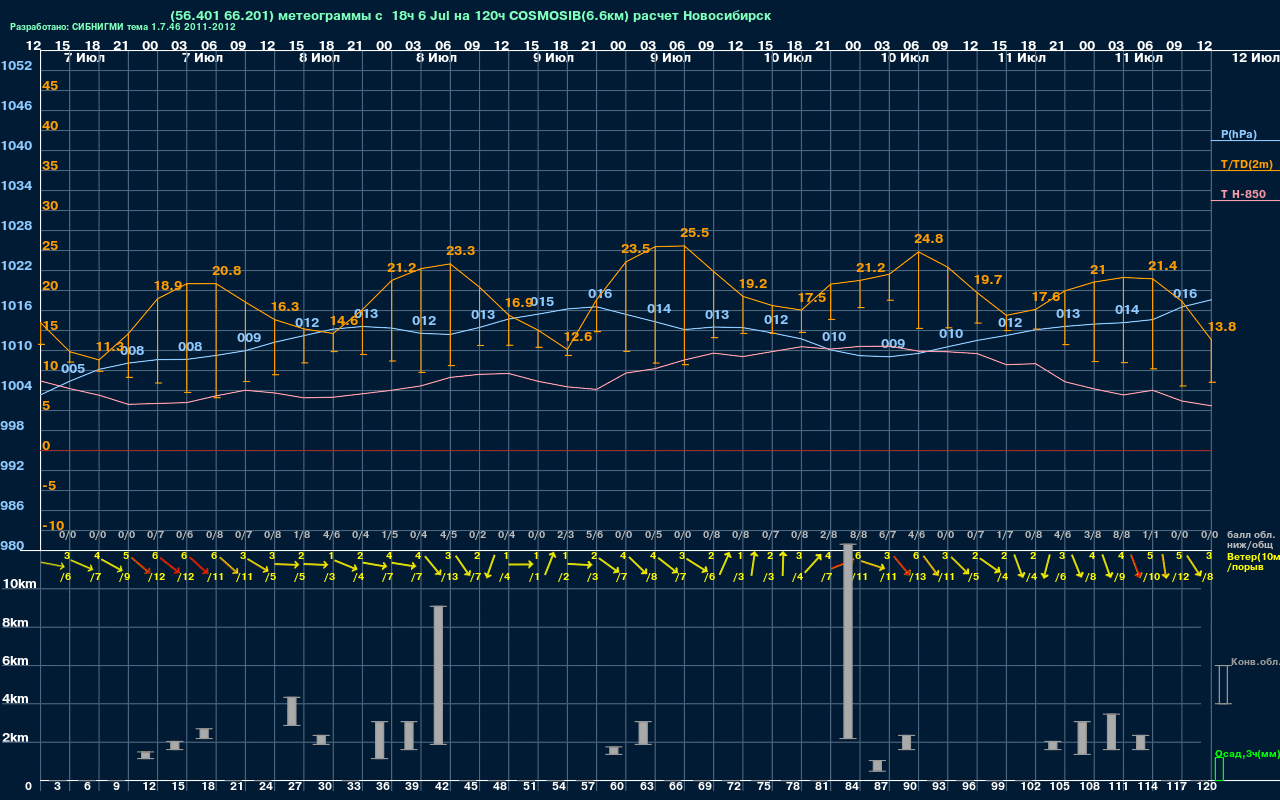Click forecast hour 42 on bottom axis
The width and height of the screenshot is (1280, 800).
click(x=440, y=787)
